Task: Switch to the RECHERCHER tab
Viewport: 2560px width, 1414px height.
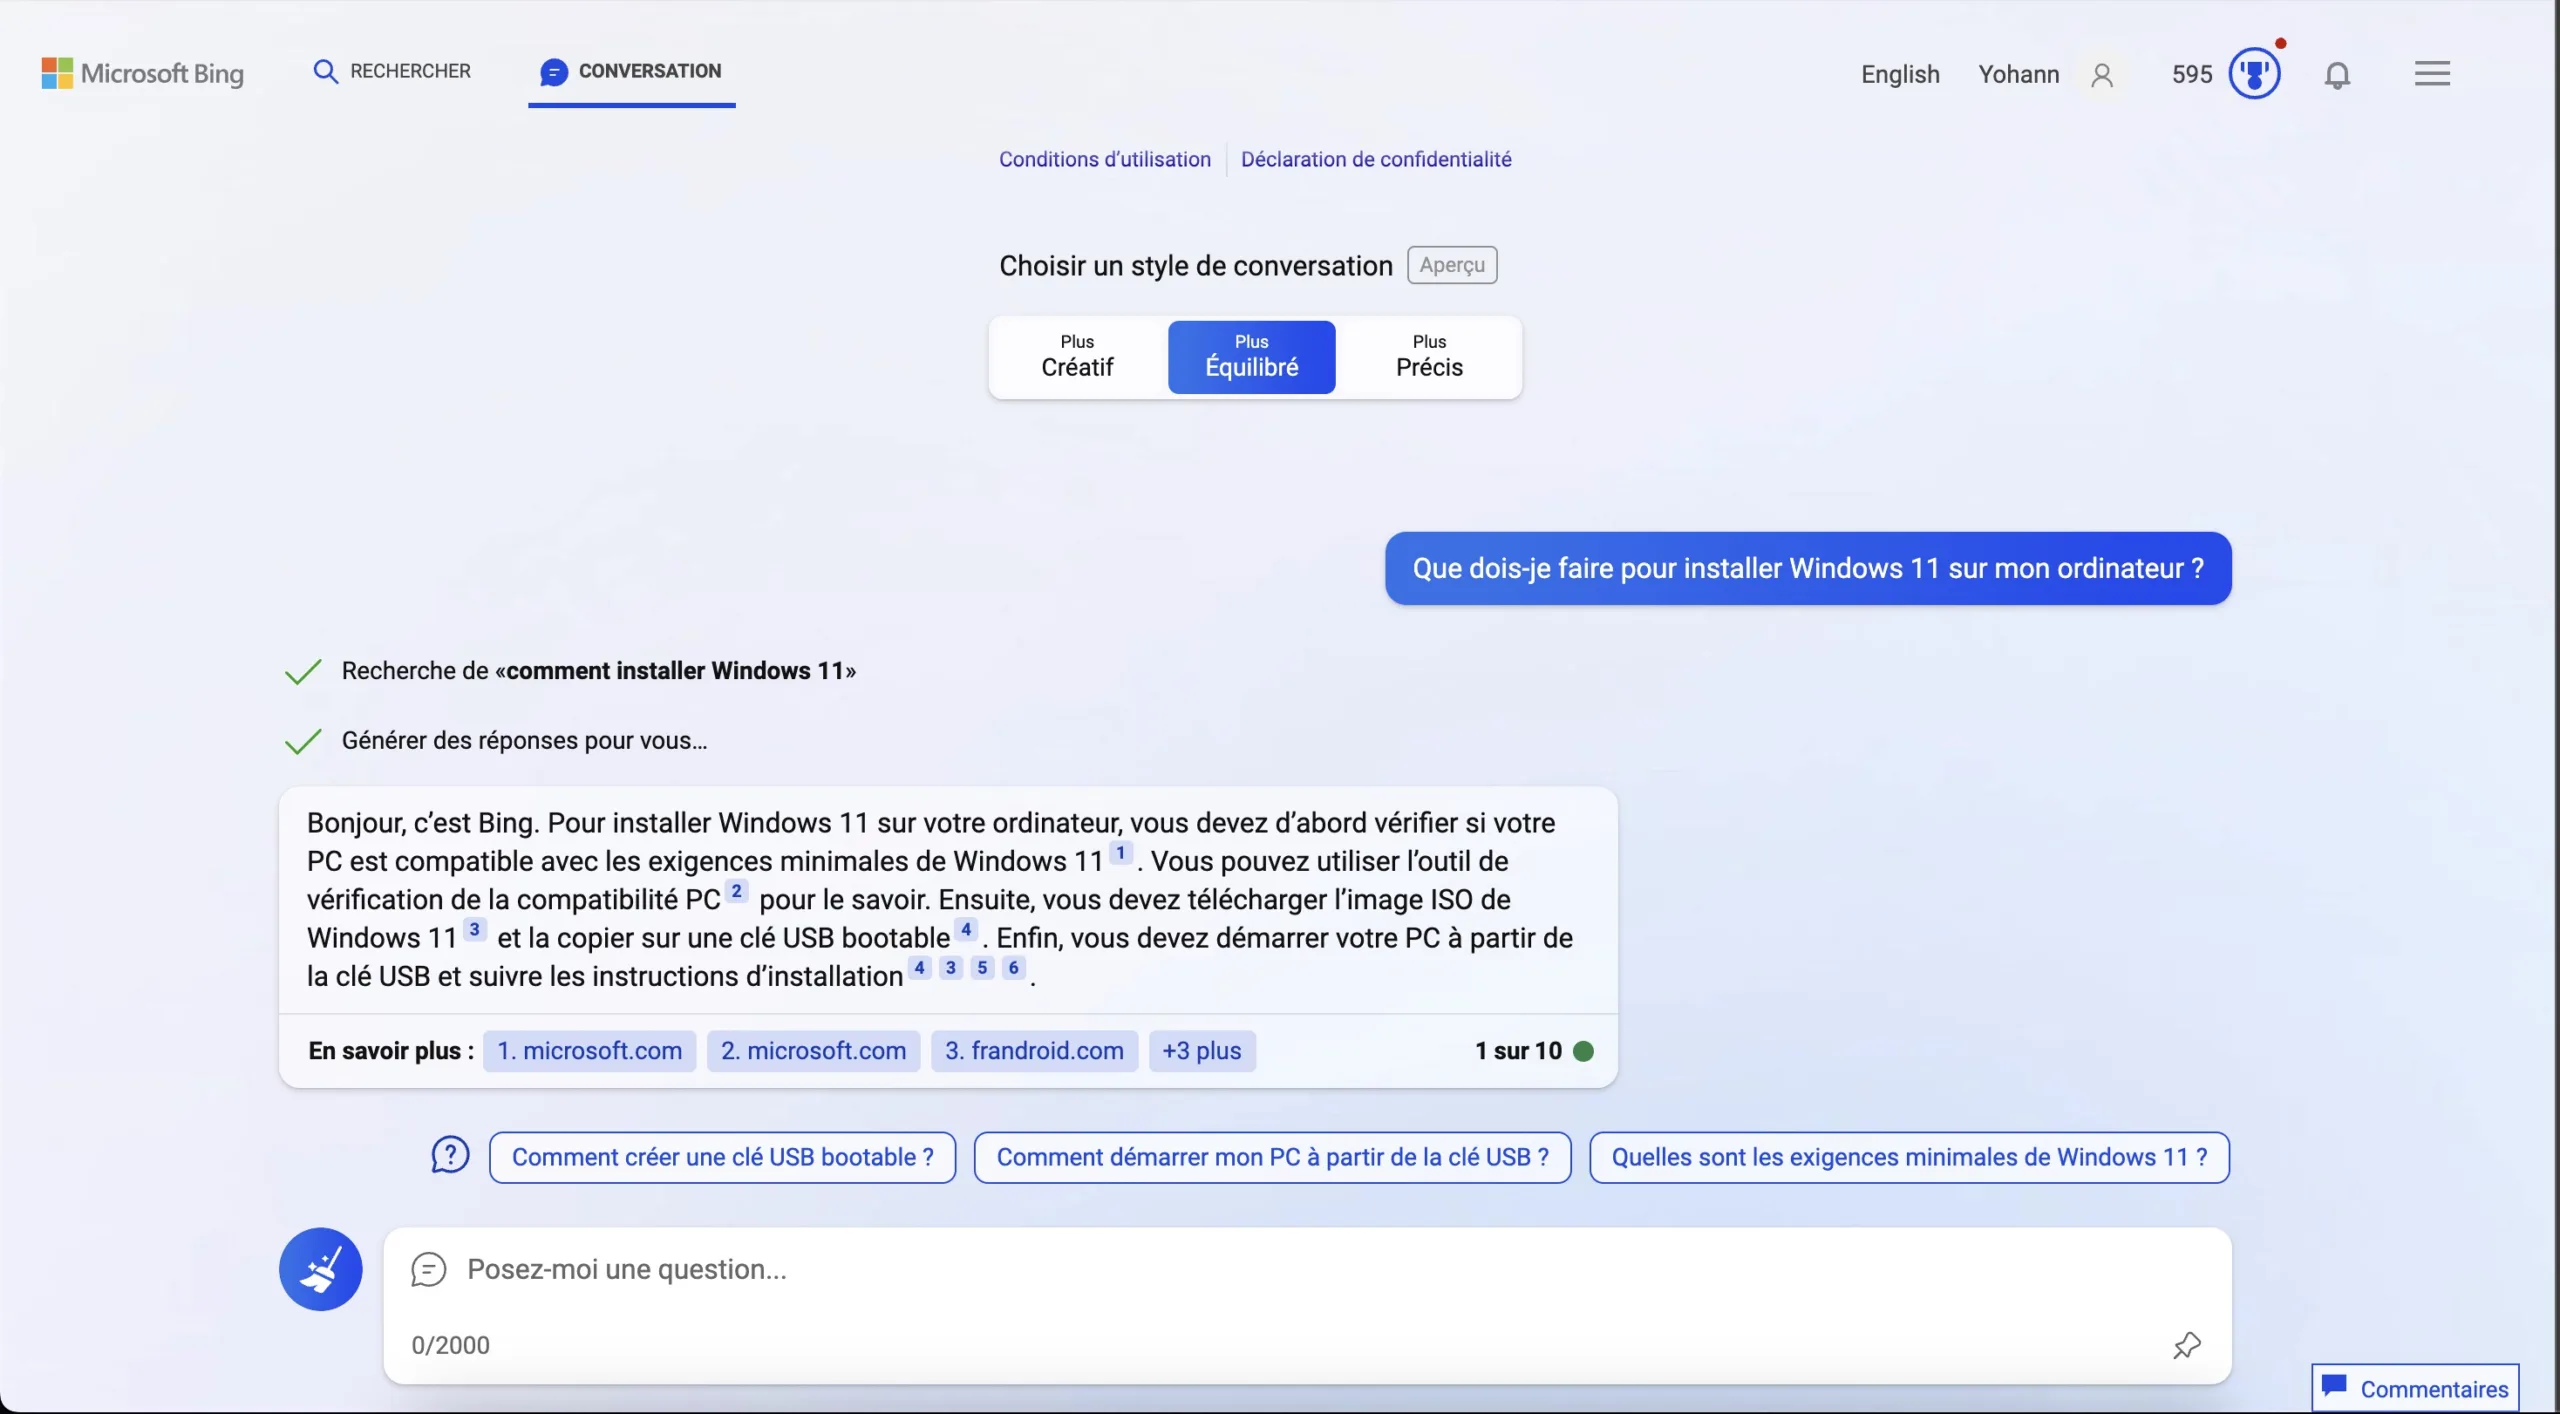Action: coord(391,71)
